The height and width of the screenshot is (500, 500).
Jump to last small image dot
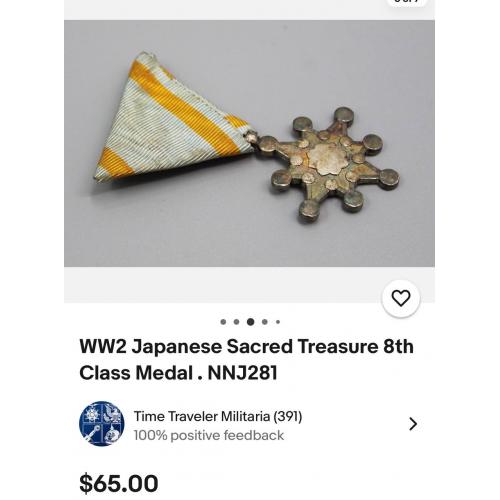[x=278, y=322]
